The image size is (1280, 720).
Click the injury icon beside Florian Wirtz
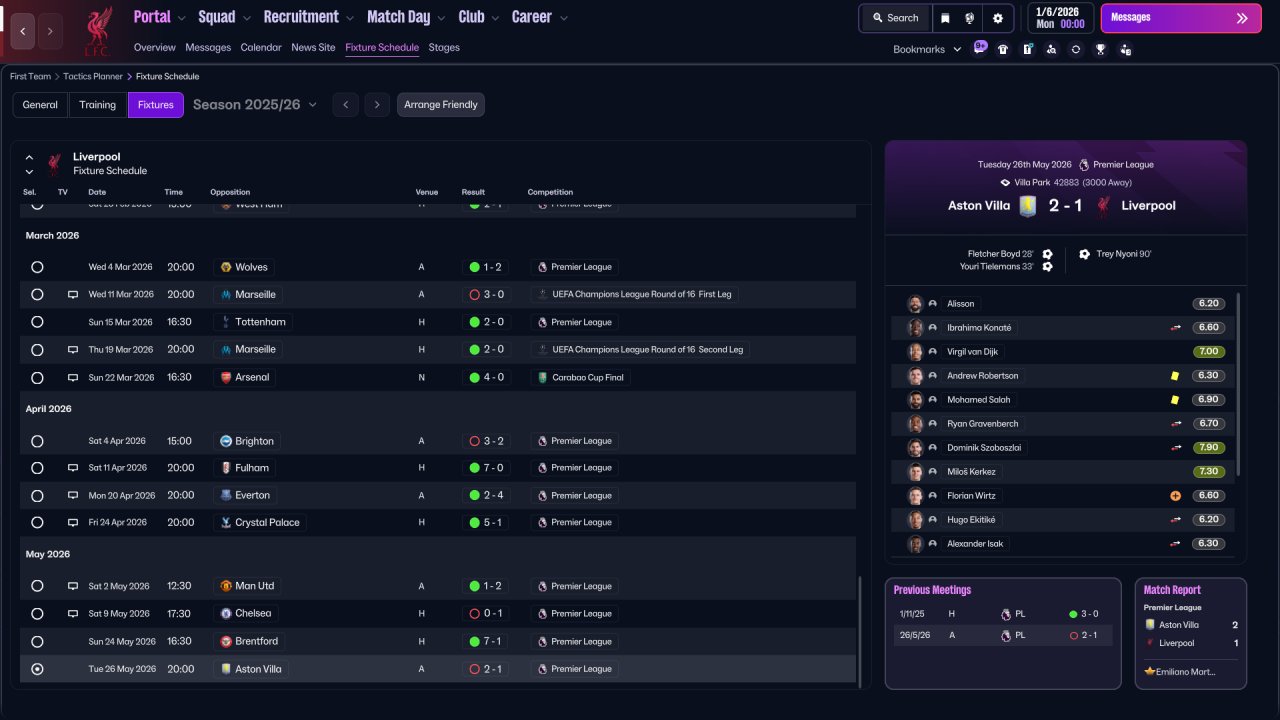pyautogui.click(x=1176, y=496)
